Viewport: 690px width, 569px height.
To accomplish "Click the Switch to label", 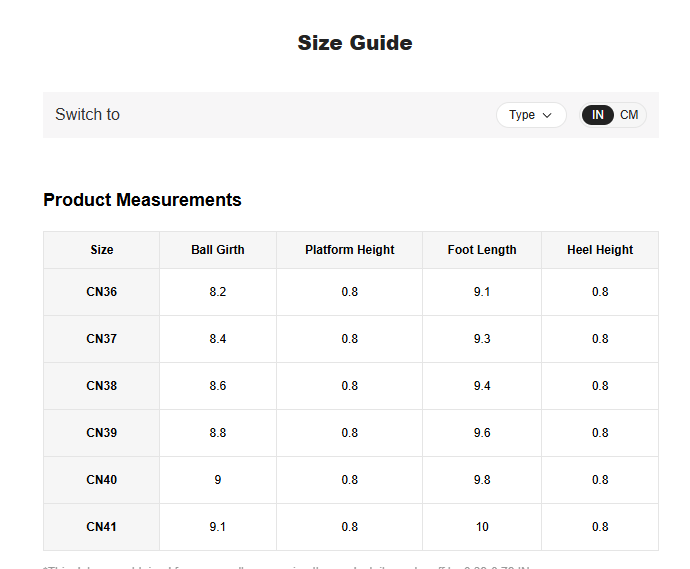I will [87, 115].
